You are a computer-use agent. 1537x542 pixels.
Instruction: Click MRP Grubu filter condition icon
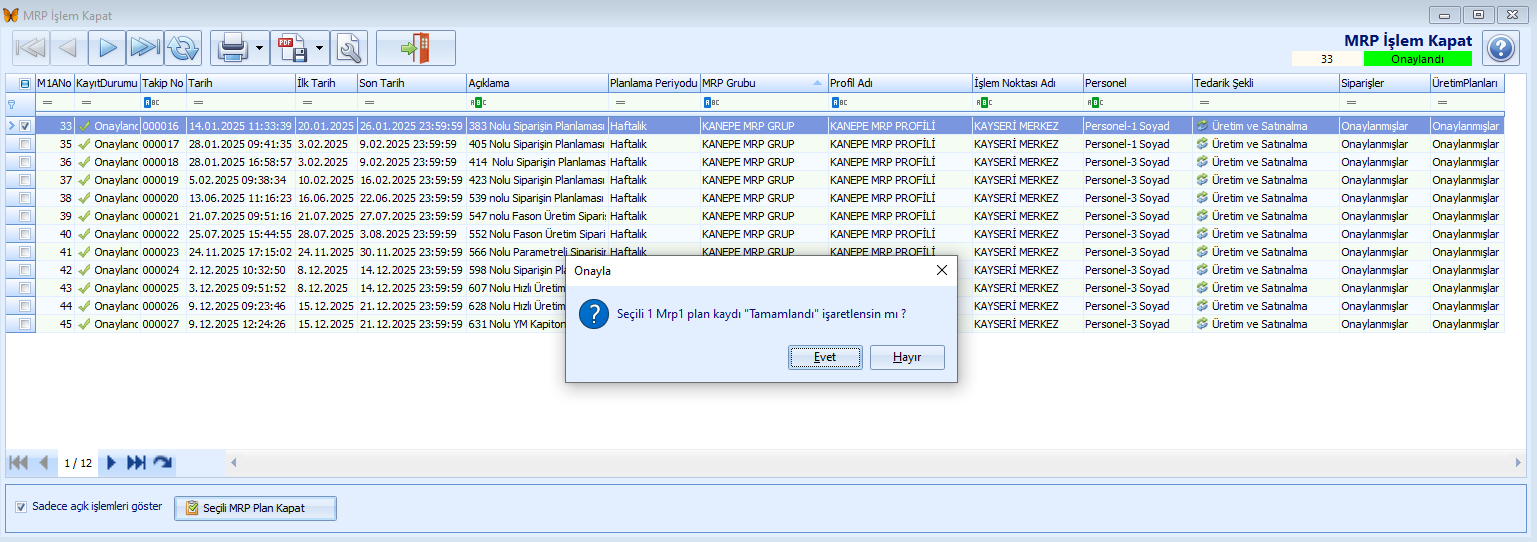click(x=710, y=102)
